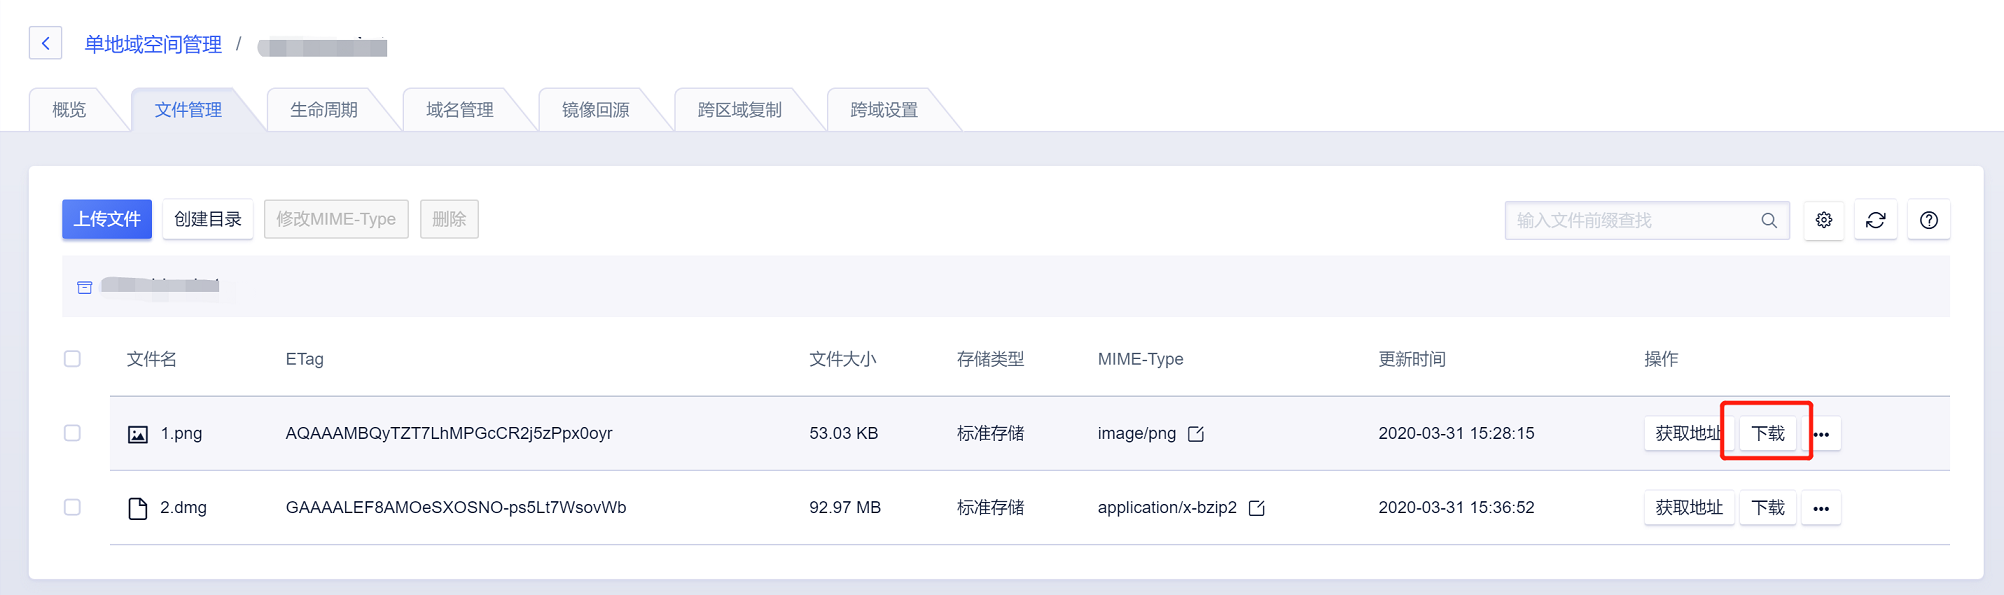Viewport: 2004px width, 595px height.
Task: Open the 域名管理 tab
Action: (x=460, y=110)
